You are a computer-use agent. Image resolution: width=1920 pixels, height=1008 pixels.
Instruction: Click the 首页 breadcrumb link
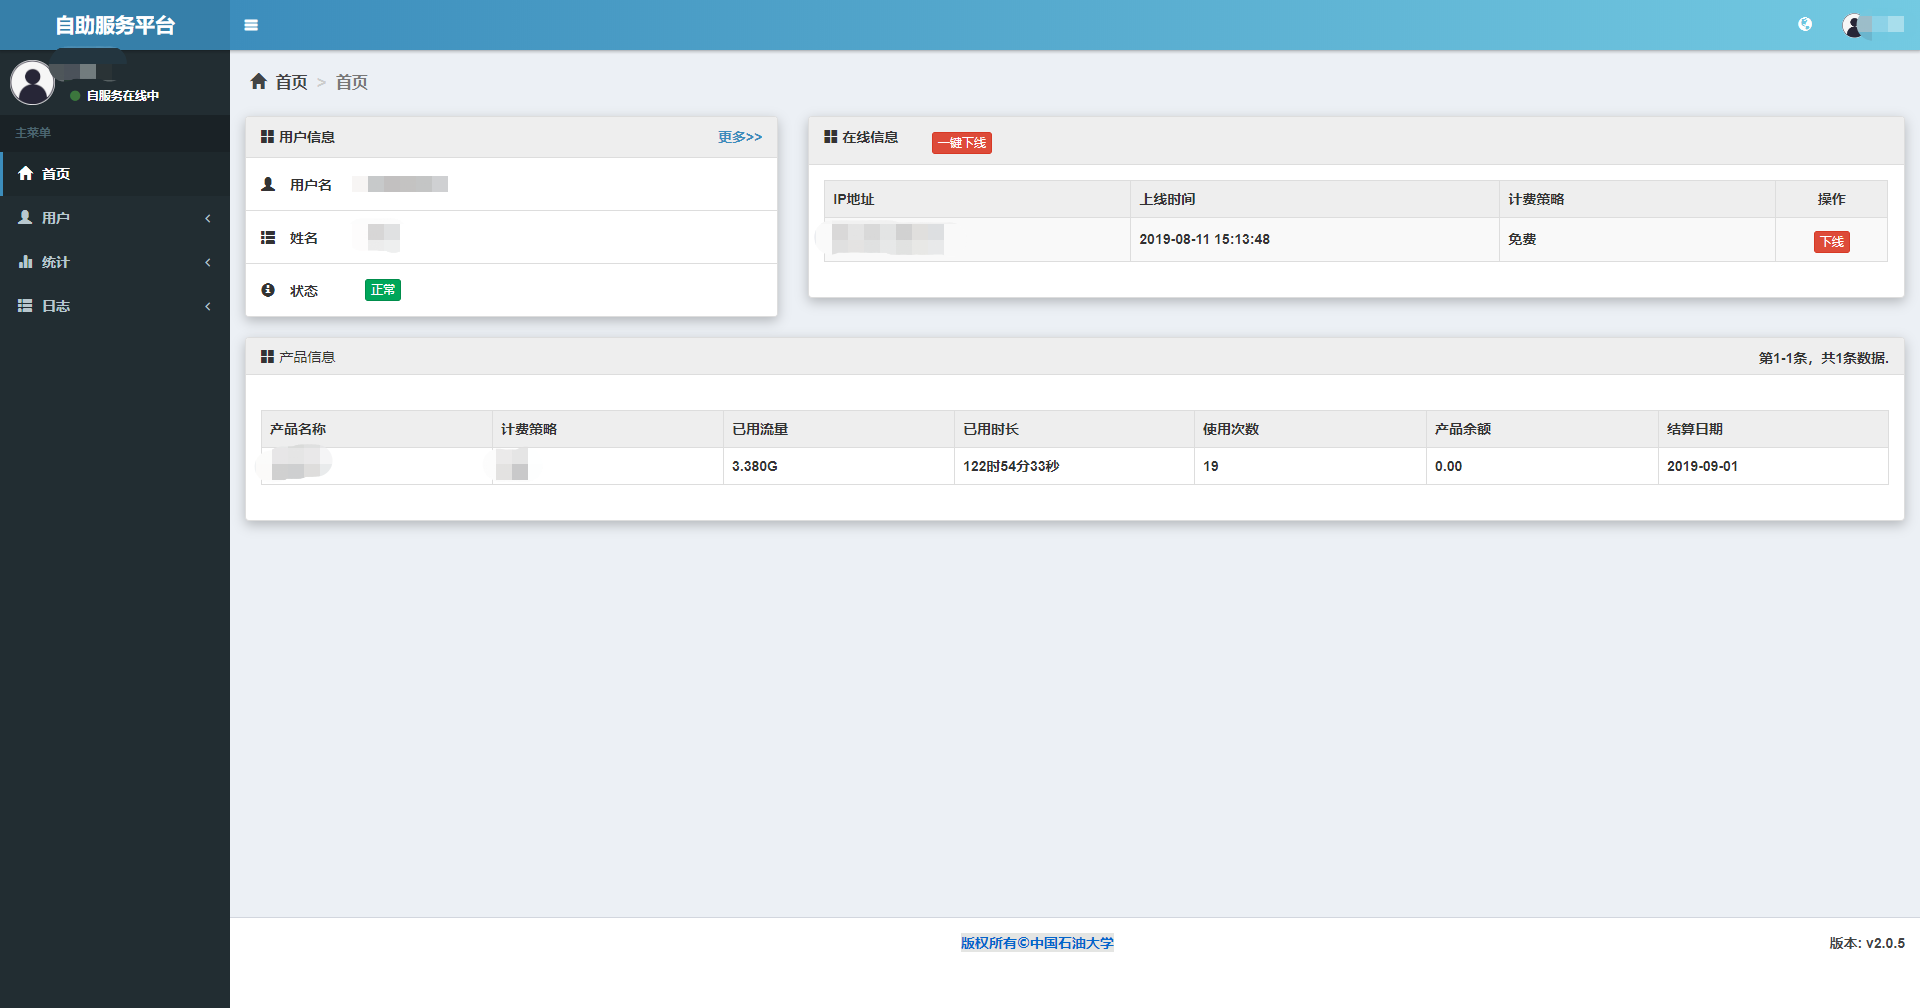point(291,82)
